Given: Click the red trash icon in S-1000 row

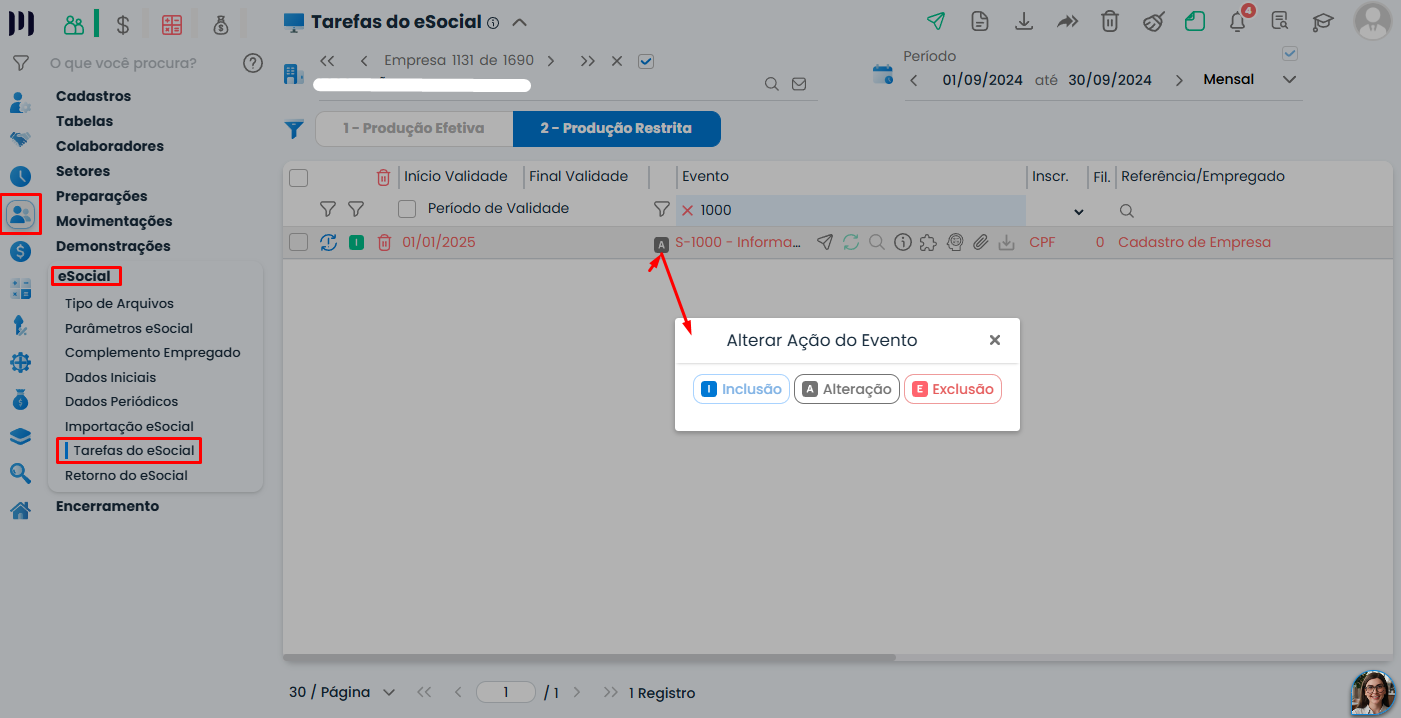Looking at the screenshot, I should [384, 242].
